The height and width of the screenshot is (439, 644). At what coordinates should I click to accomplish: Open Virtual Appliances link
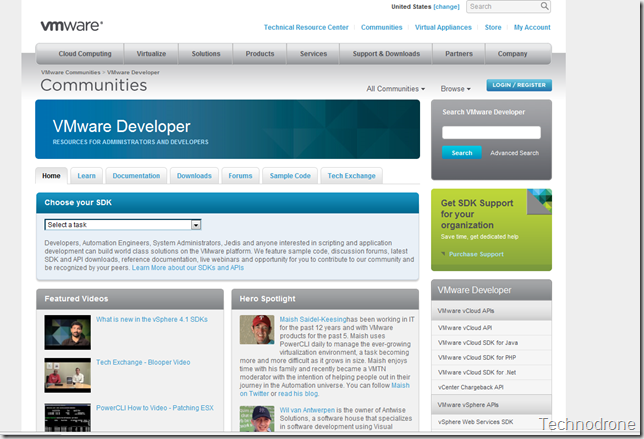443,28
